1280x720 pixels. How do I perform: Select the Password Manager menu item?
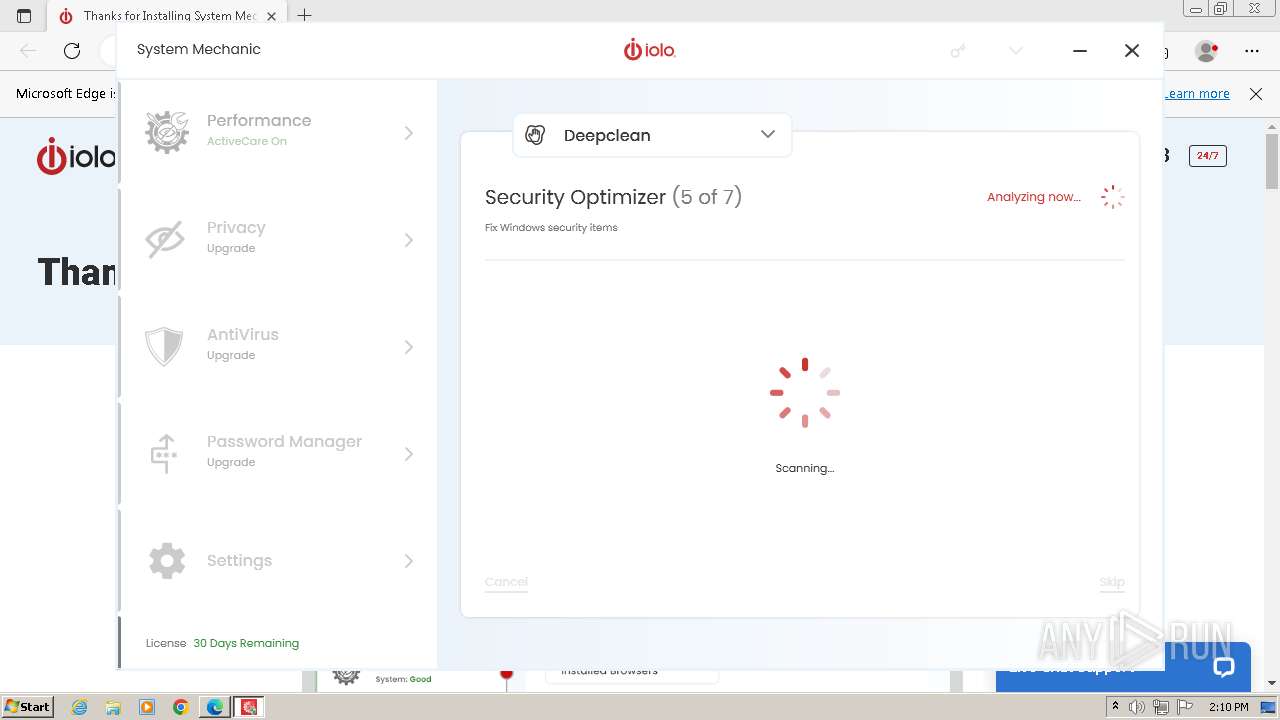(278, 453)
